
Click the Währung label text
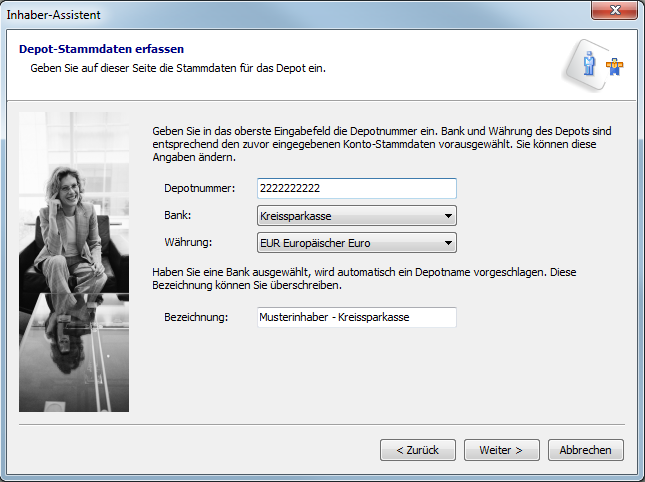click(x=188, y=242)
